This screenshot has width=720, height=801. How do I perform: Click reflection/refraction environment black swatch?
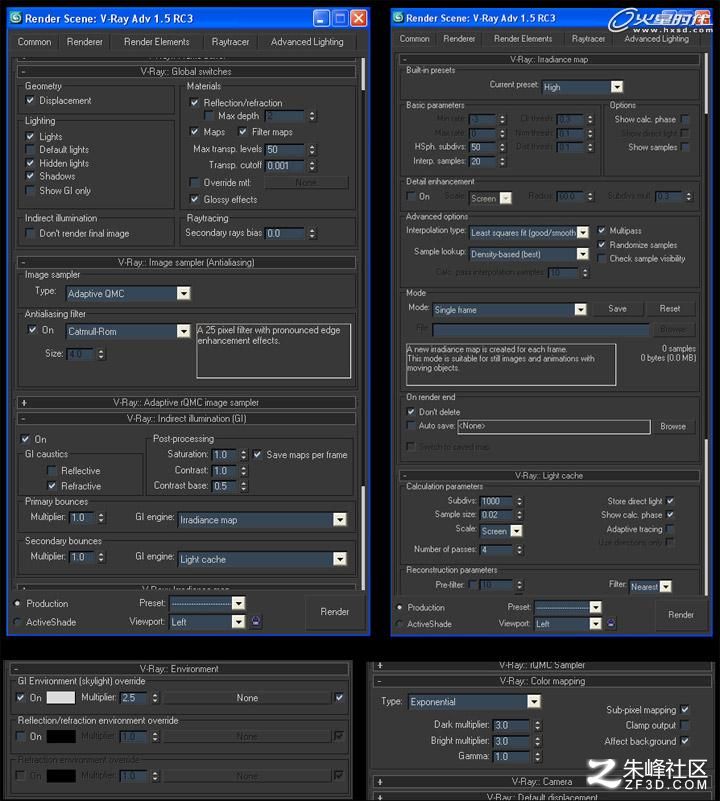pos(61,736)
